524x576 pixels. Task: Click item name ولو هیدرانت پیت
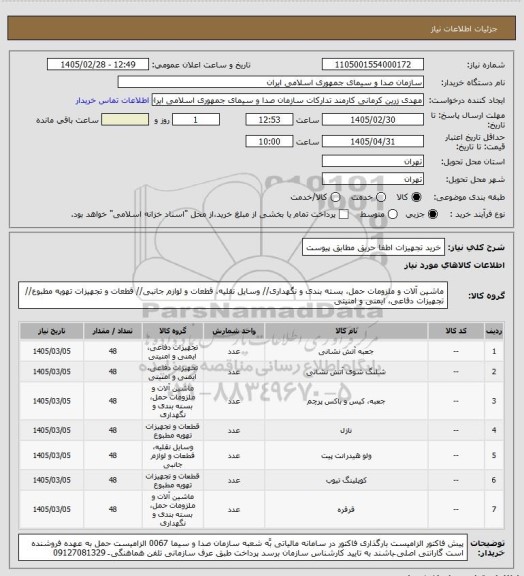pyautogui.click(x=346, y=456)
